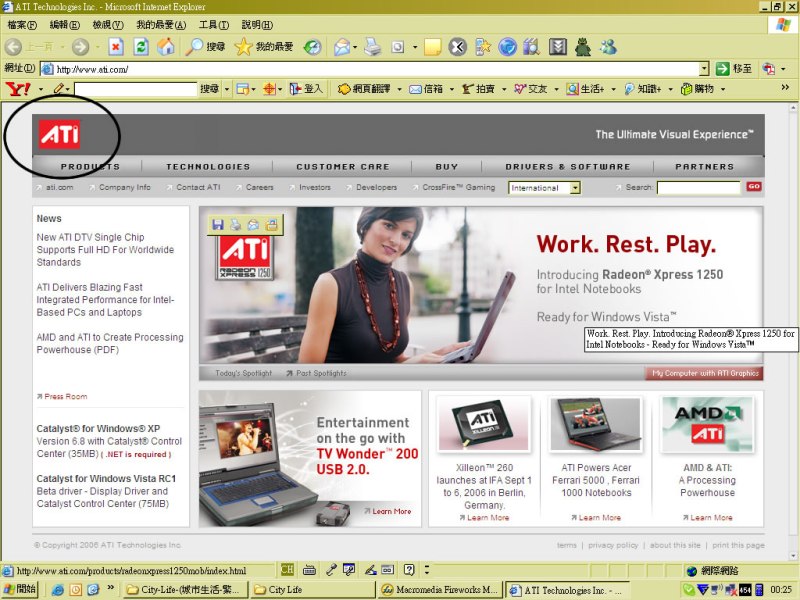The width and height of the screenshot is (800, 600).
Task: Click the address bar URL field
Action: (369, 69)
